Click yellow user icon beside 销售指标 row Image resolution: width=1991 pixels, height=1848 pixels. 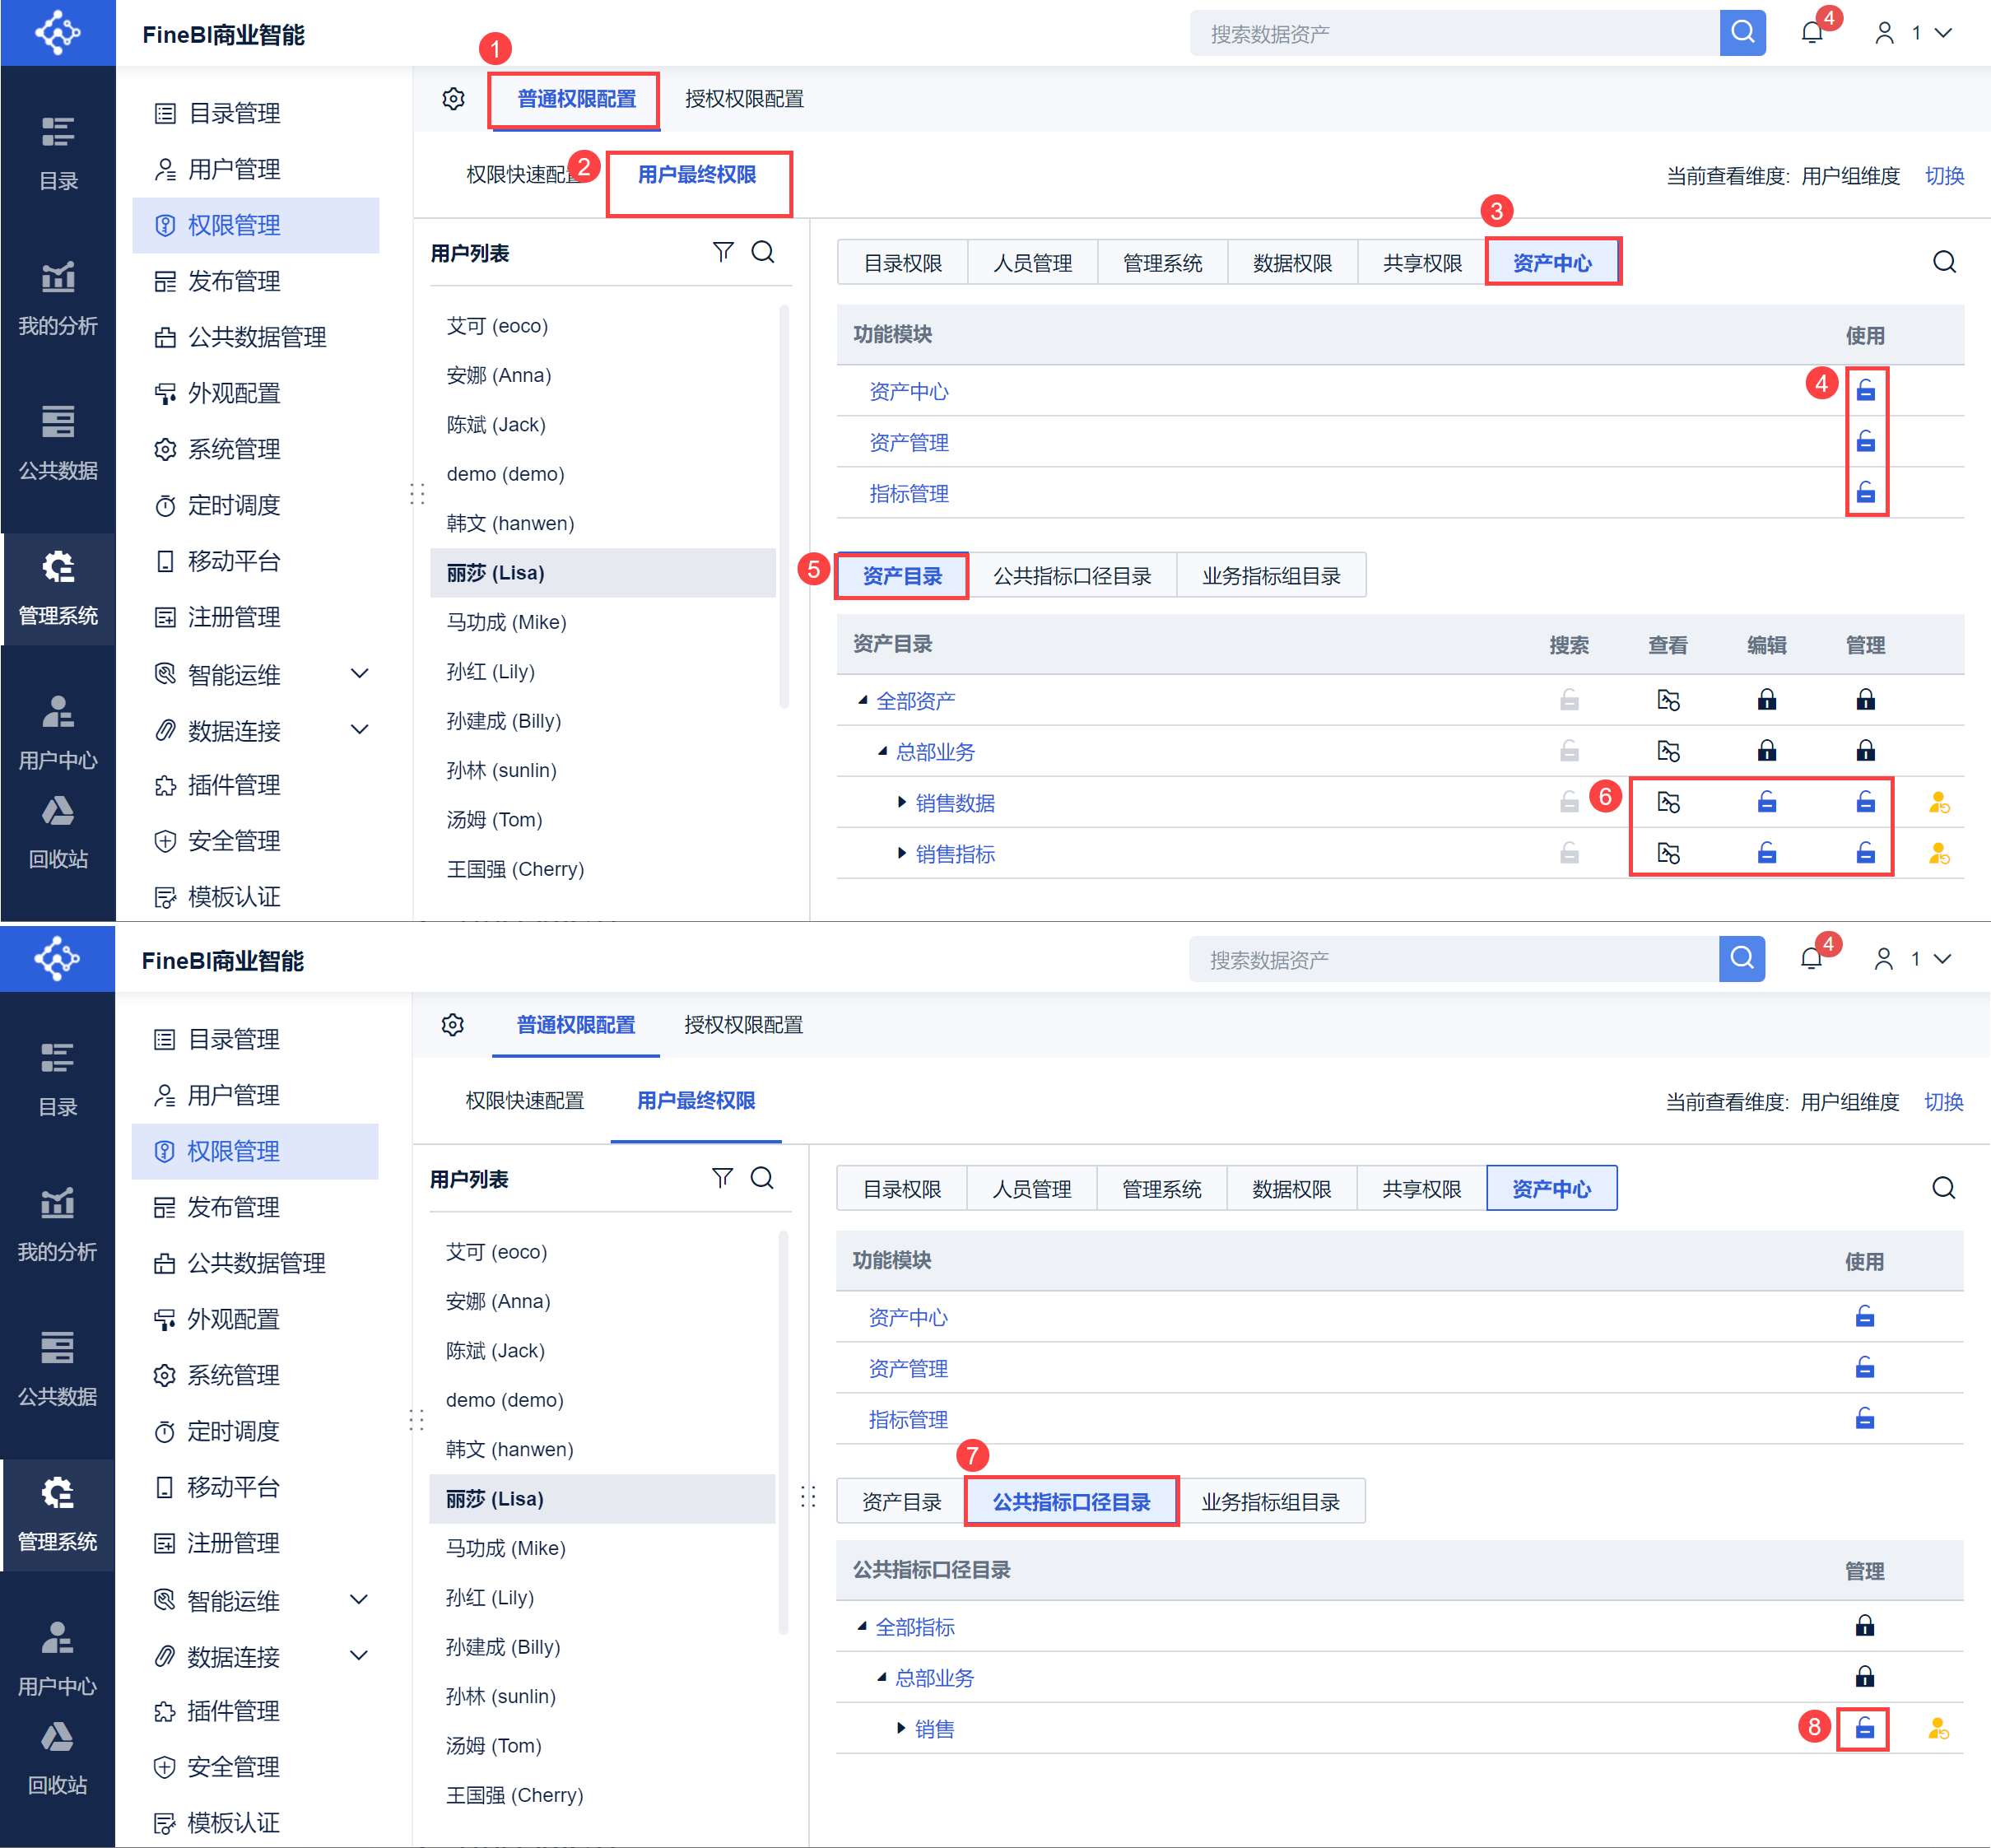click(x=1938, y=853)
